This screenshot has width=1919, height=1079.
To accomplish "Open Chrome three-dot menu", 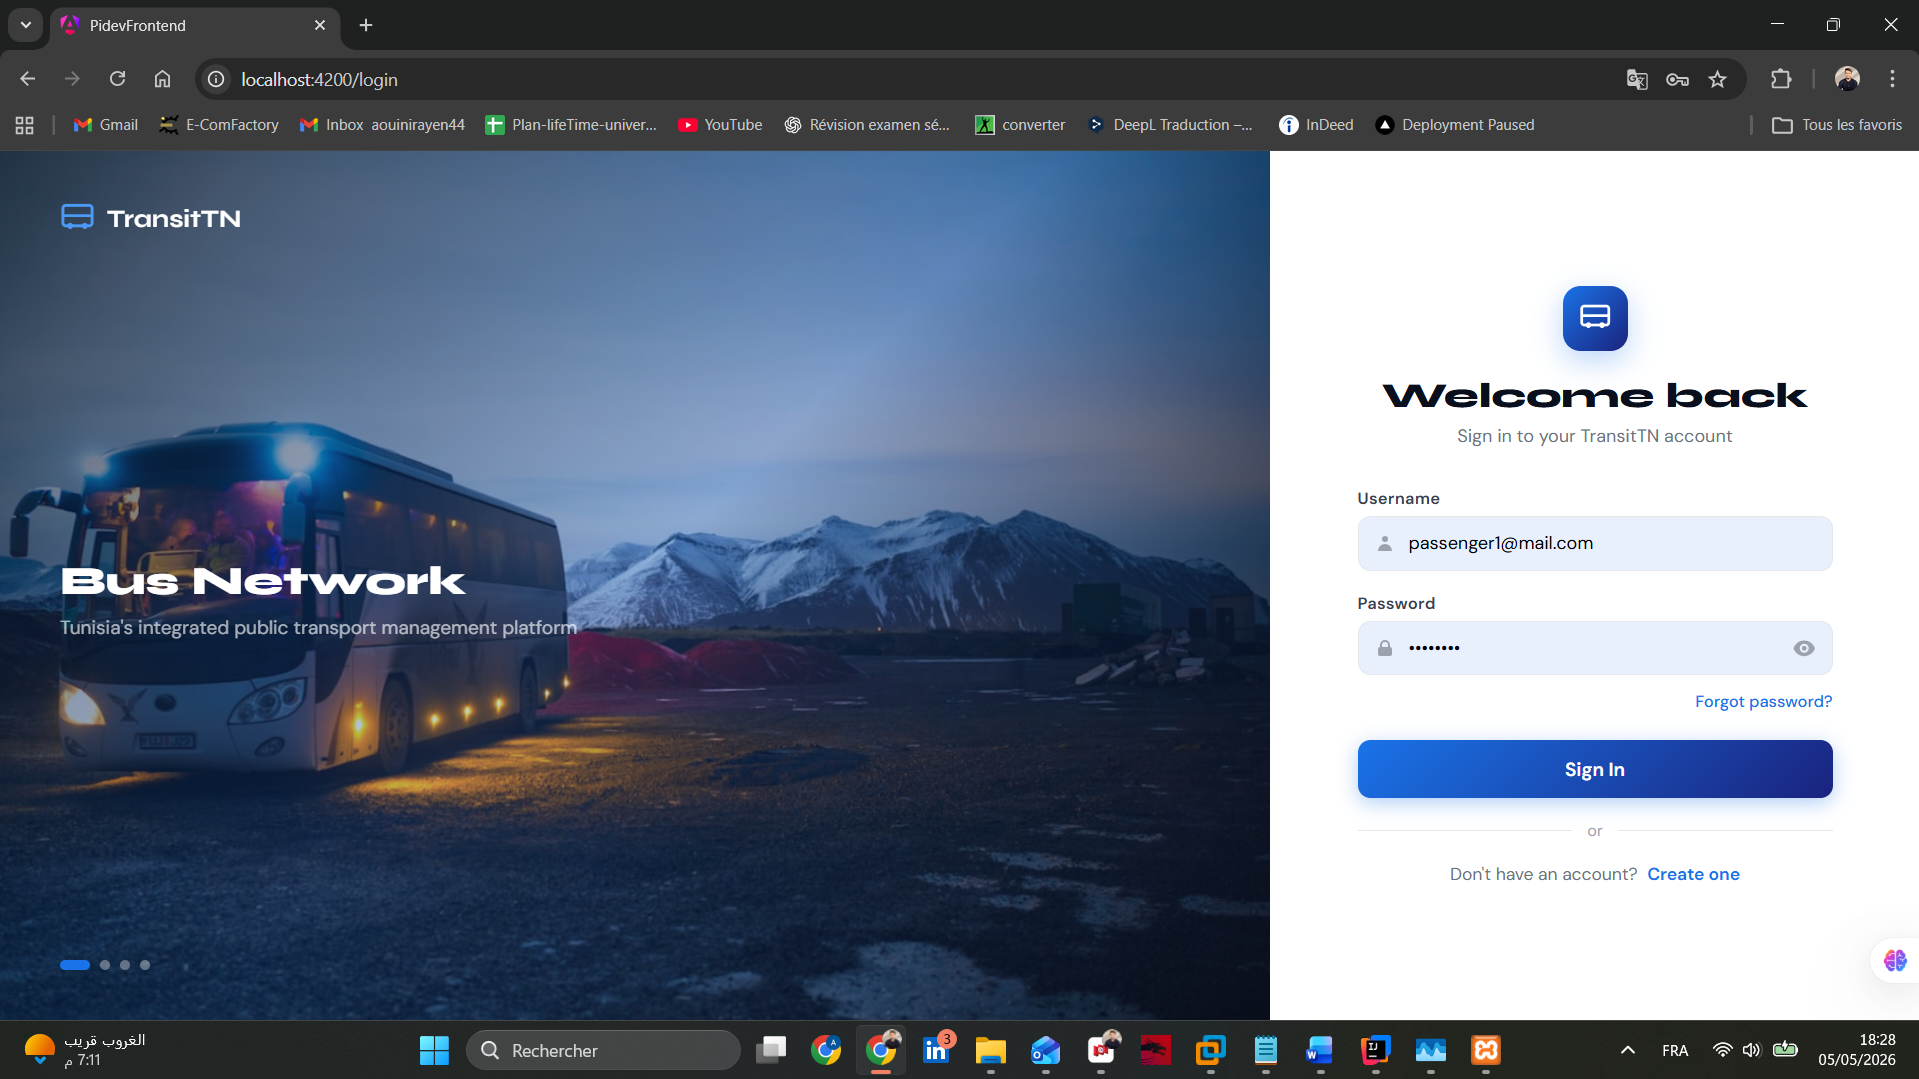I will [1892, 79].
